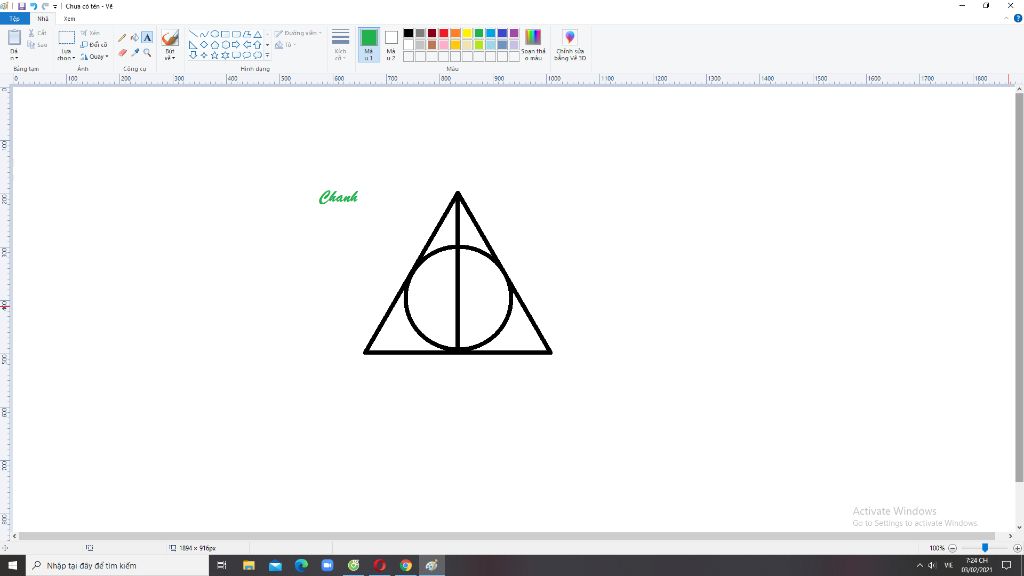This screenshot has height=576, width=1024.
Task: Choose the Right triangle shape
Action: 193,44
